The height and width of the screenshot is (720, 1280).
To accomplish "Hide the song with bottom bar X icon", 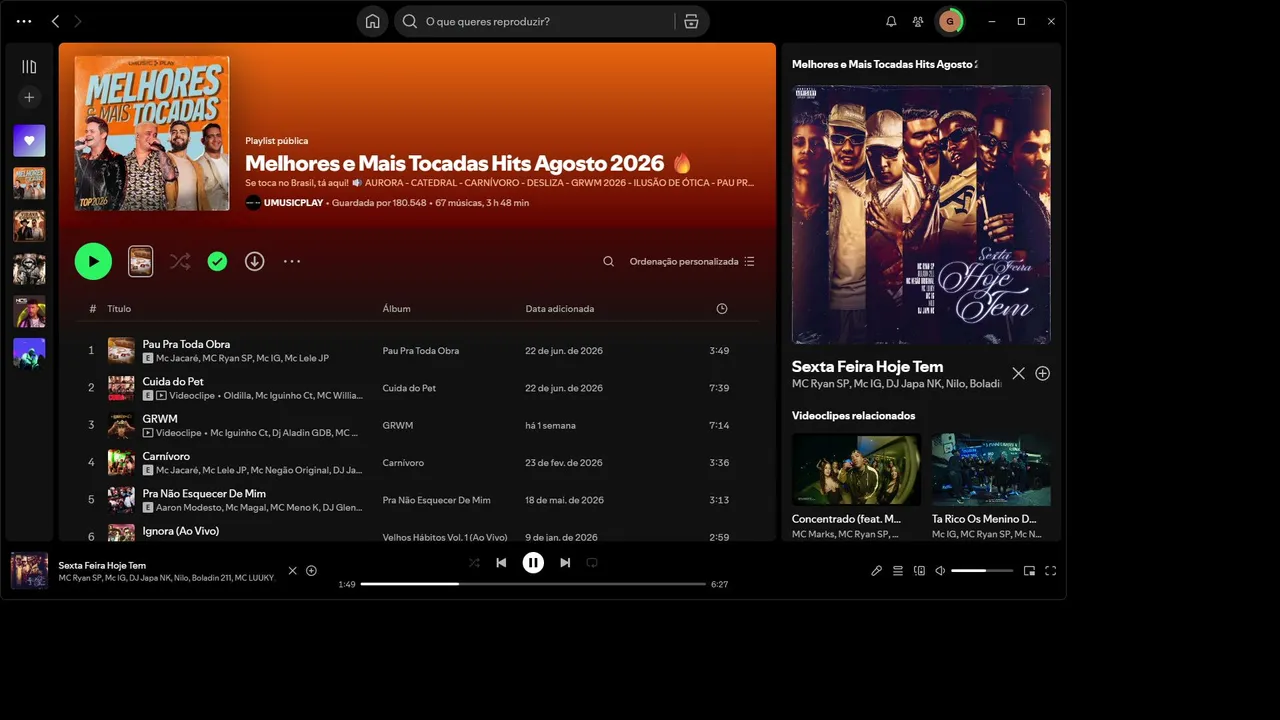I will (292, 571).
